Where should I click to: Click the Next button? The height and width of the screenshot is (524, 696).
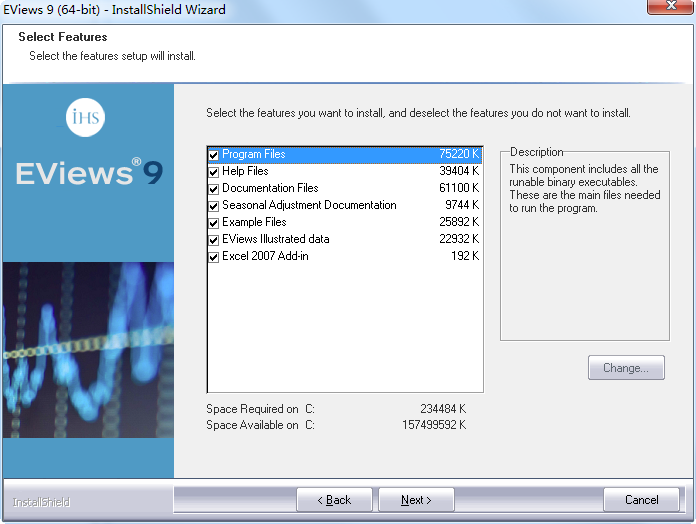coord(416,500)
